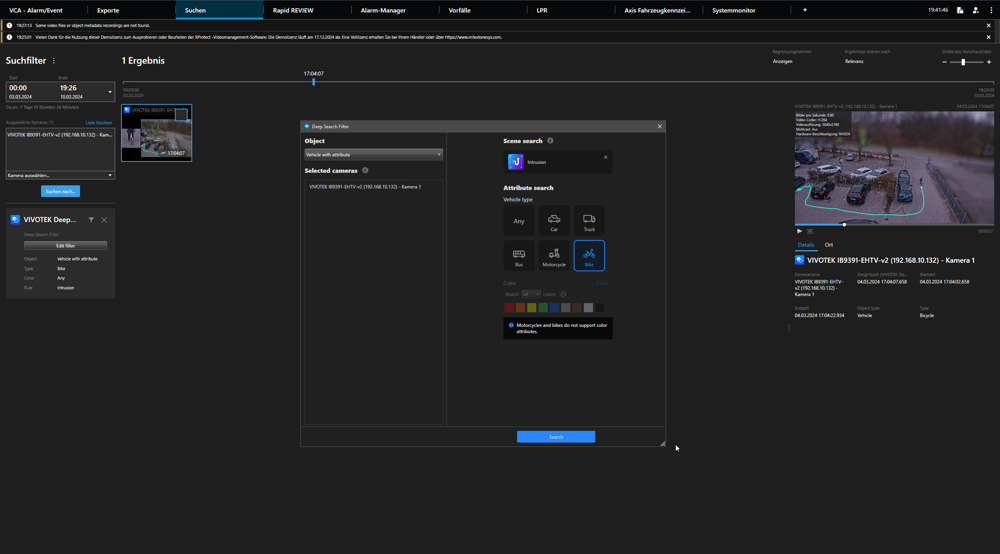
Task: Tick the checkbox on the result thumbnail
Action: click(181, 115)
